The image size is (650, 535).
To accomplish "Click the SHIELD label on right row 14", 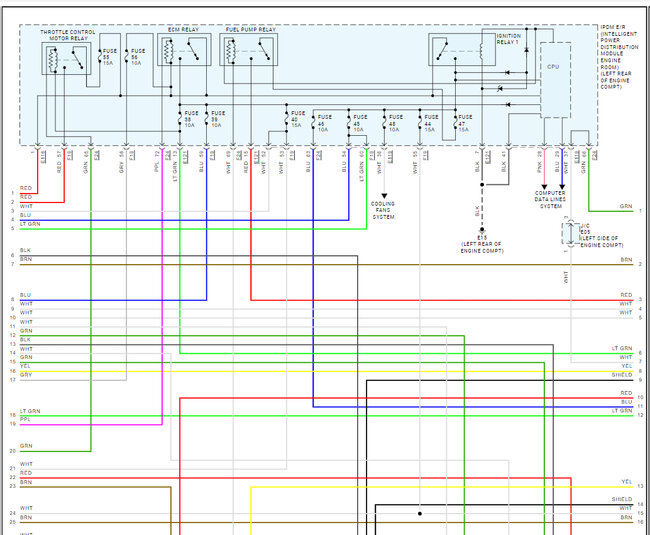I will tap(622, 499).
